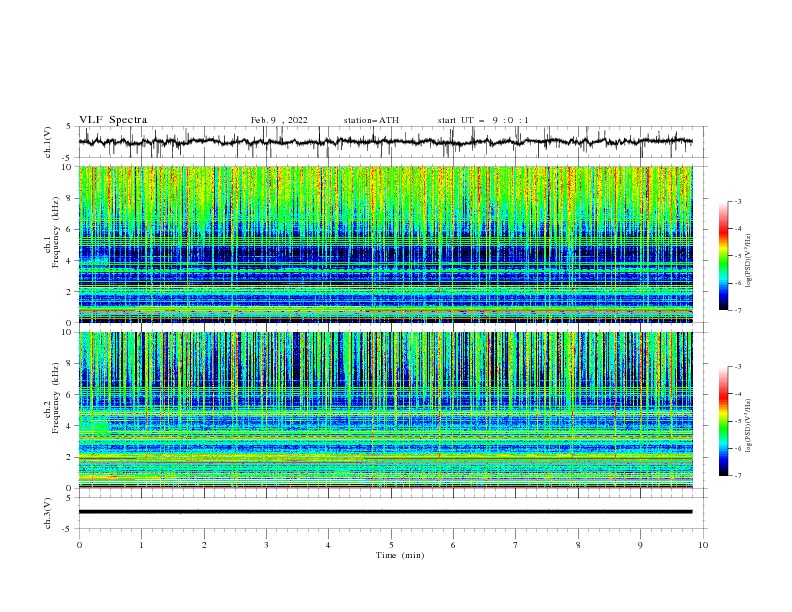The width and height of the screenshot is (792, 612).
Task: Click the '-3' label on upper colorbar
Action: point(737,201)
